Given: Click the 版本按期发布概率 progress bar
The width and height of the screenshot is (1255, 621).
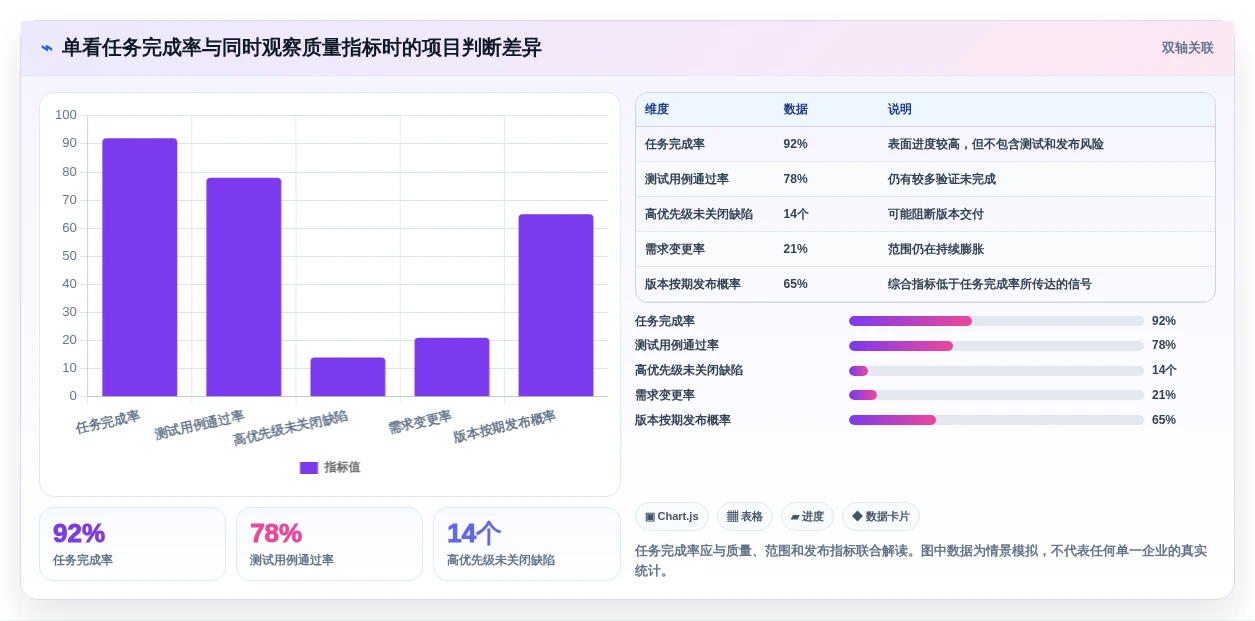Looking at the screenshot, I should pos(996,420).
